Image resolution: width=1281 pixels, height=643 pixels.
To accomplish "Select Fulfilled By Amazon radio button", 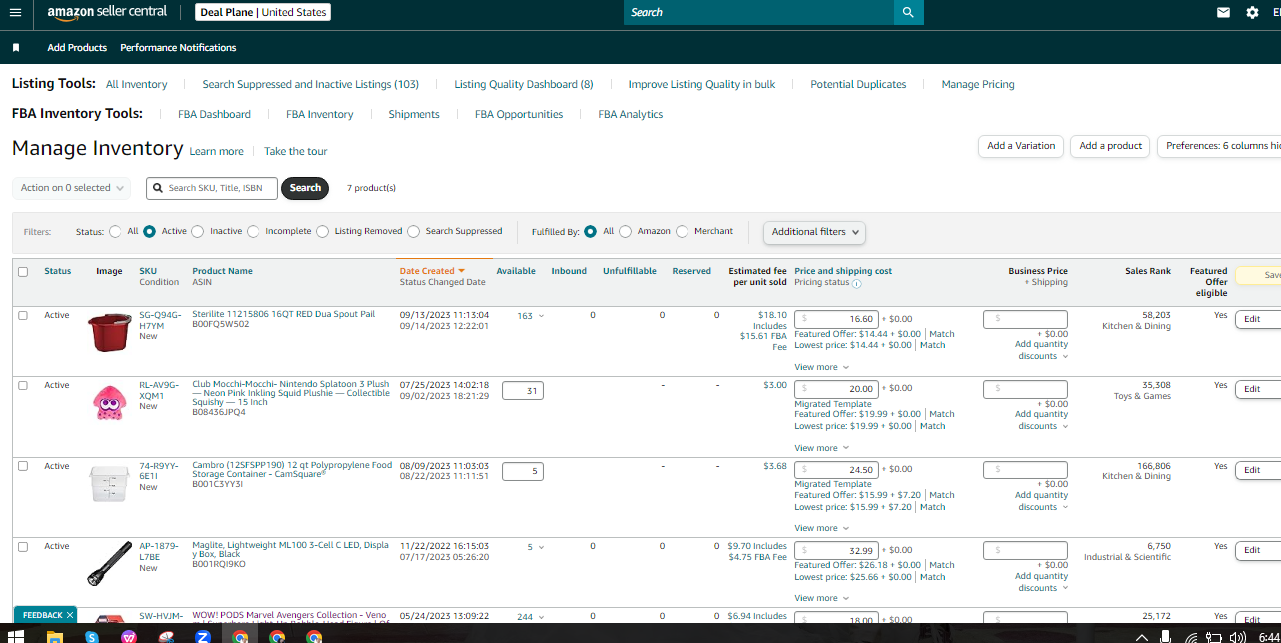I will coord(626,231).
